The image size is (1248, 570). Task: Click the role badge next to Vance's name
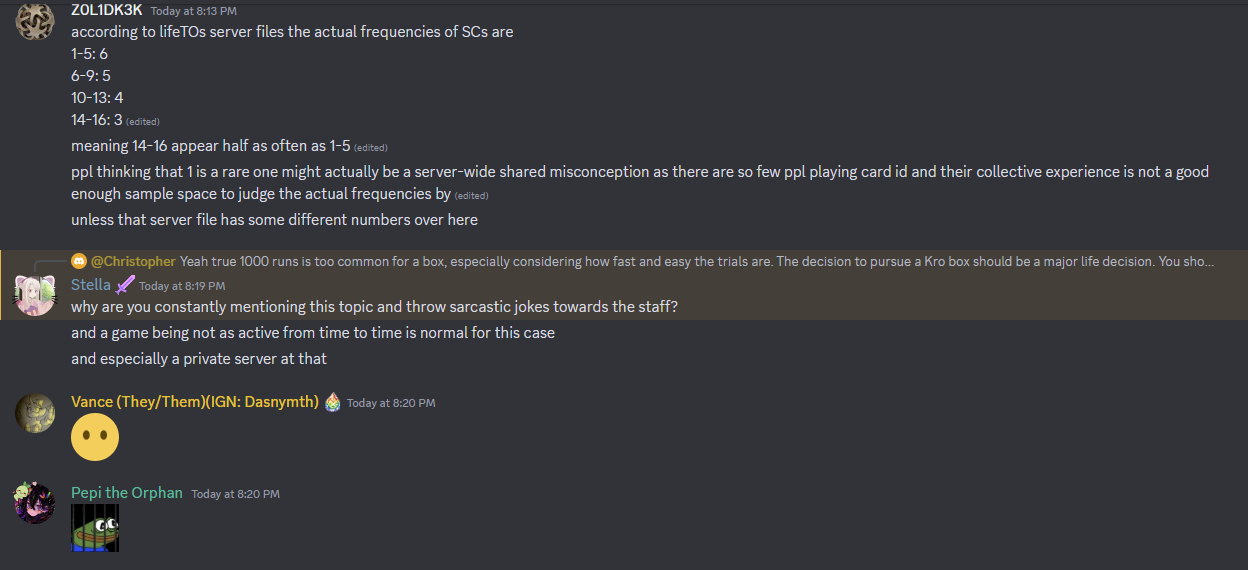pos(333,402)
